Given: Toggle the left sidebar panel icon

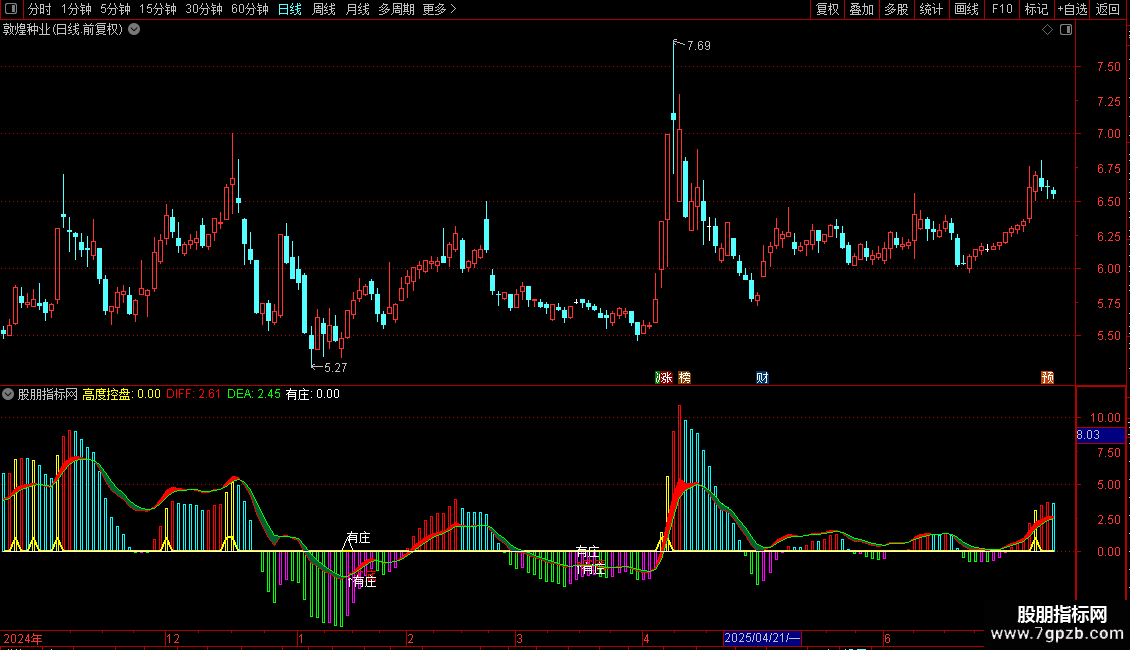Looking at the screenshot, I should (11, 9).
